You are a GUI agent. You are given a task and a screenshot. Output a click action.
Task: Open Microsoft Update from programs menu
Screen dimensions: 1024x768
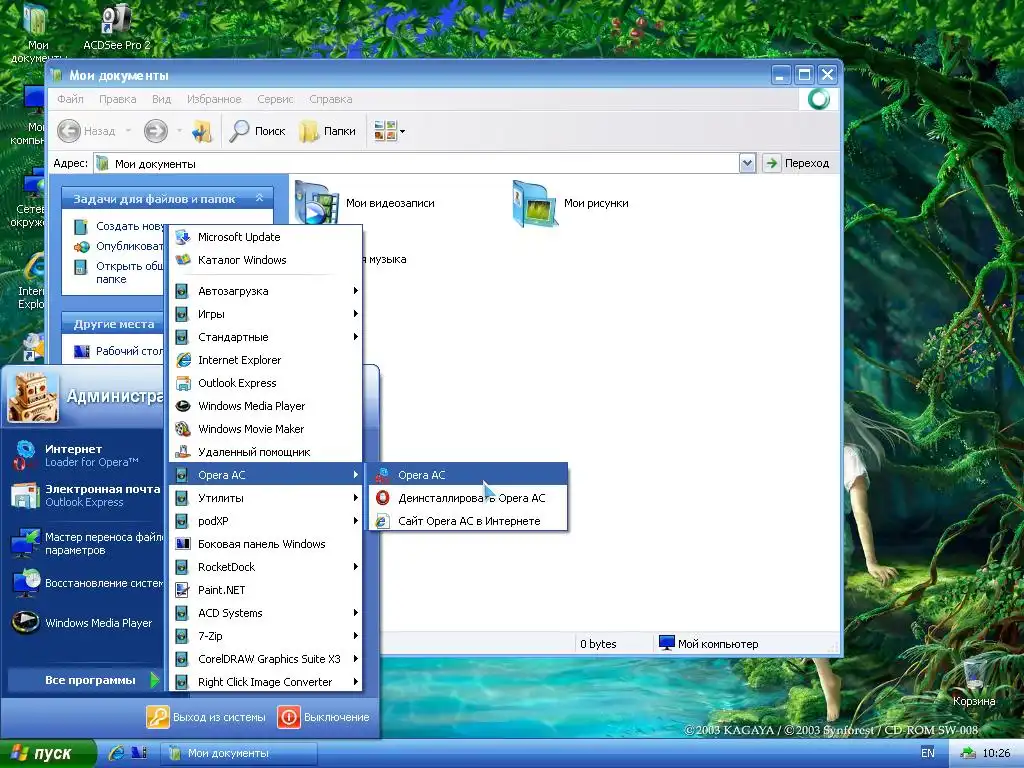[x=265, y=237]
